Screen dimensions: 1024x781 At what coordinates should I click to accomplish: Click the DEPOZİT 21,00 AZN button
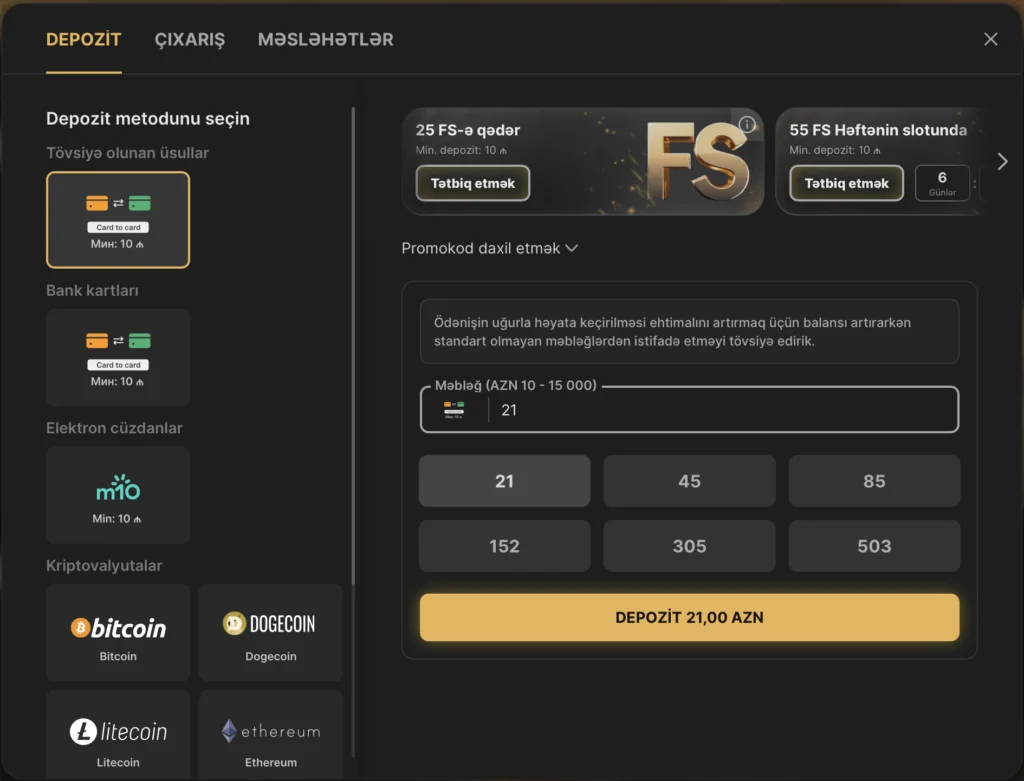(x=689, y=617)
